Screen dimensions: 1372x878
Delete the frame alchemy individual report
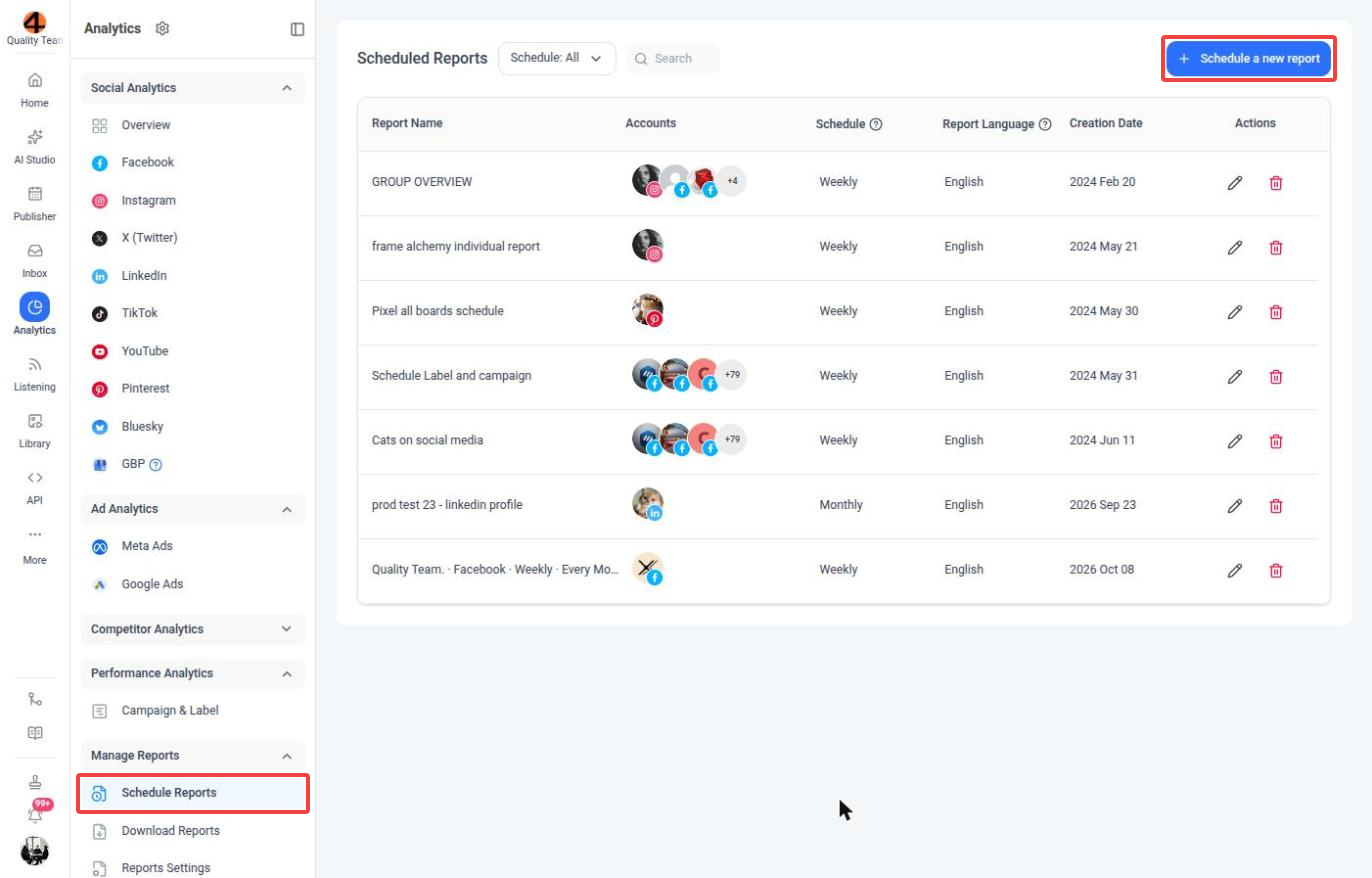(x=1276, y=247)
